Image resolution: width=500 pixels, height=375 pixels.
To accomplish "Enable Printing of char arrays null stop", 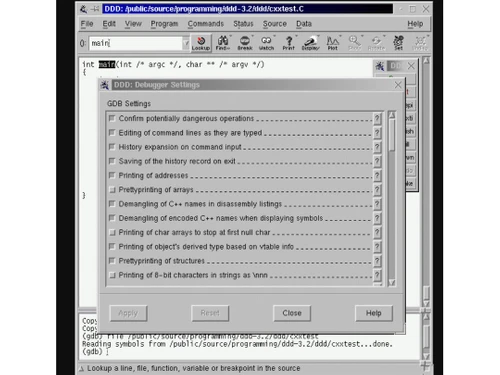I will tap(112, 232).
